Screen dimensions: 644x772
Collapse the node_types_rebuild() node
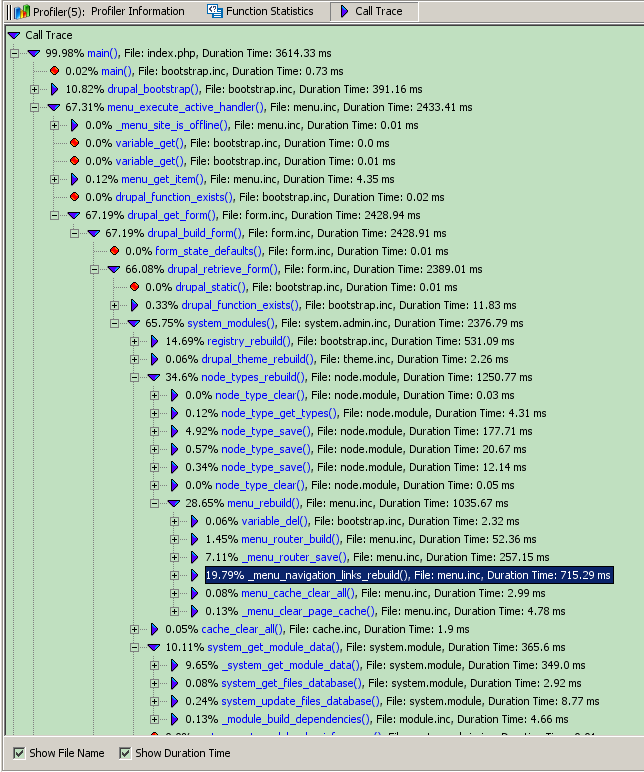tap(134, 377)
